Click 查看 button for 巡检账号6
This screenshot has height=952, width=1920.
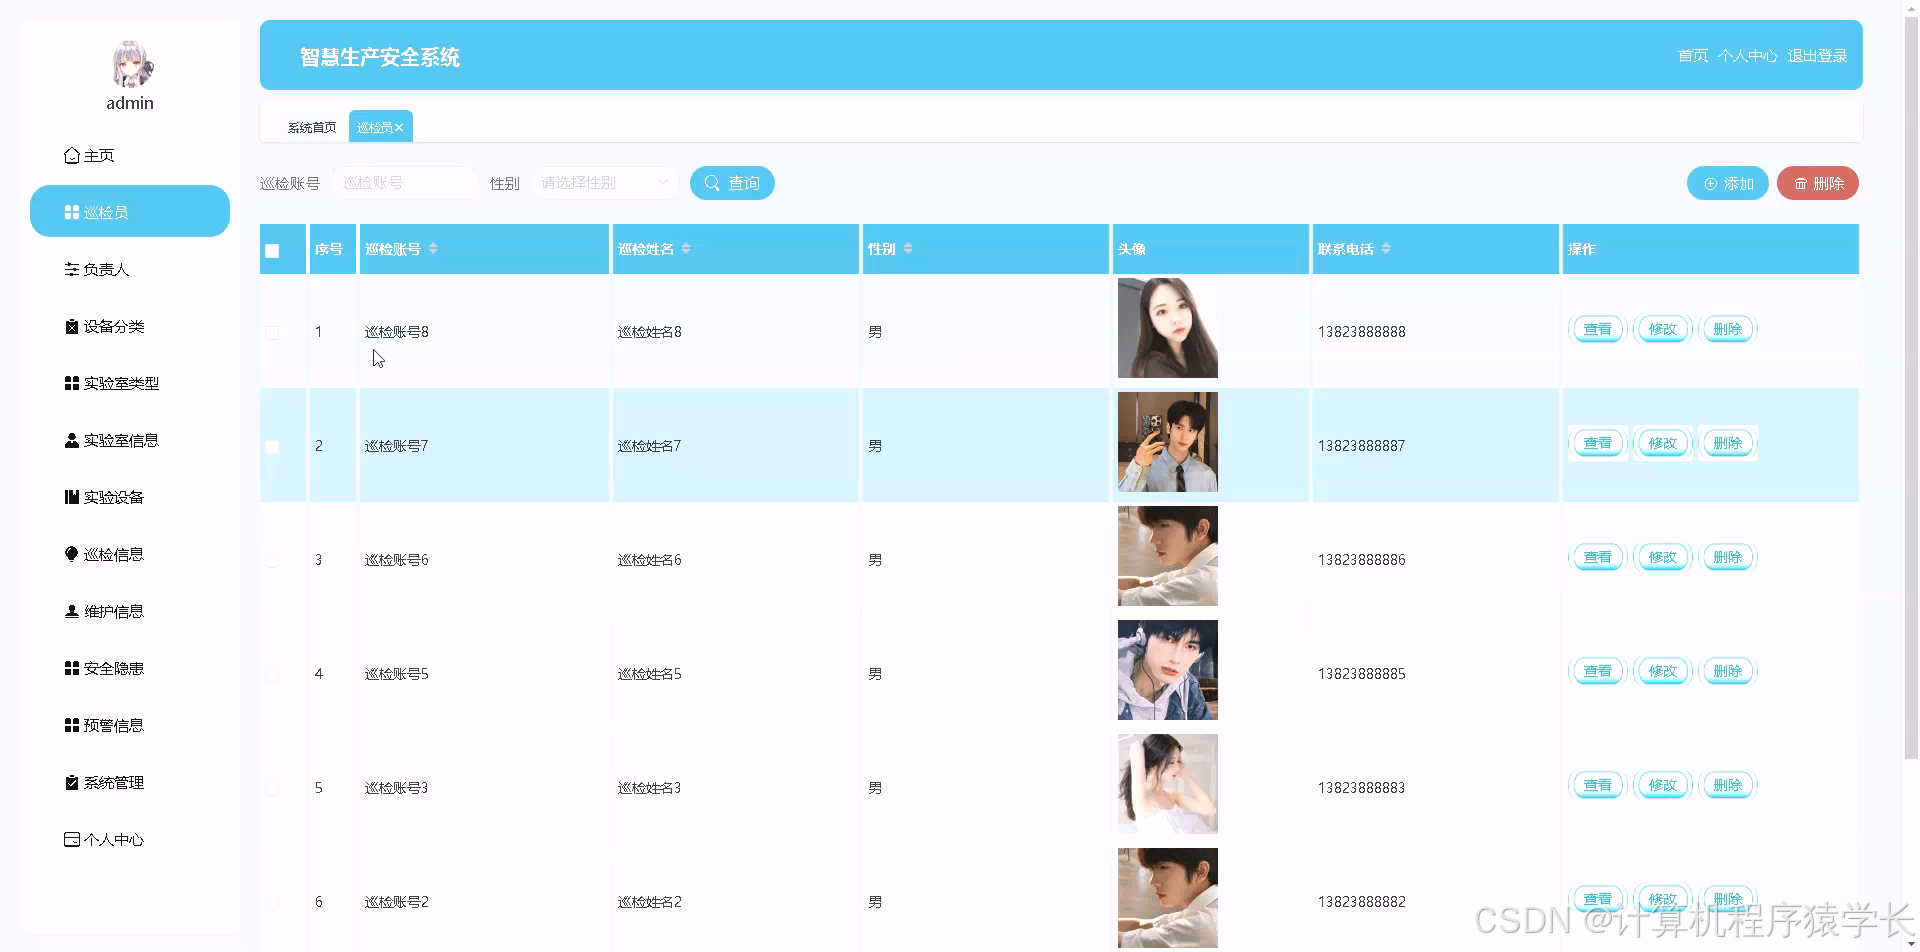pos(1598,557)
